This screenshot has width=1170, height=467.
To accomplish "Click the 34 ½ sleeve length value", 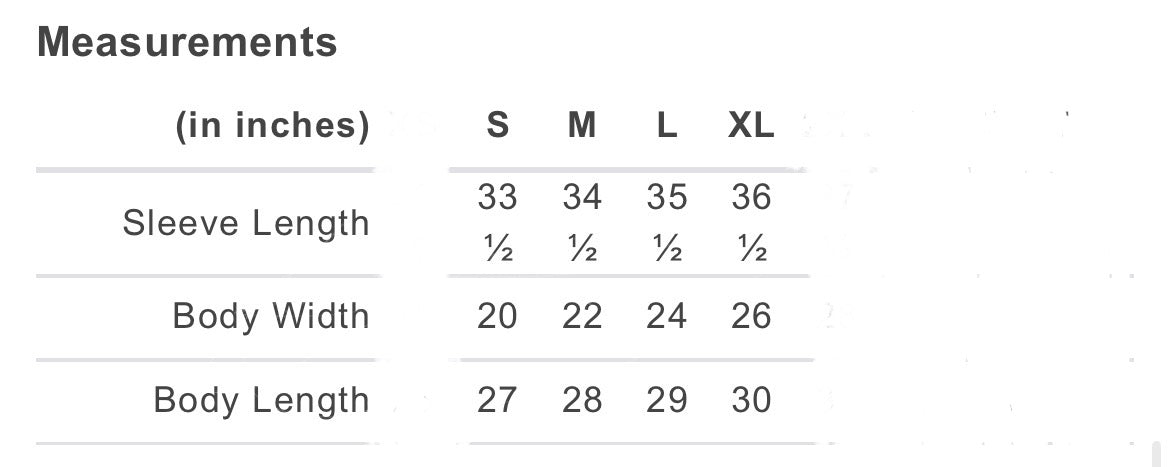I will pyautogui.click(x=582, y=222).
